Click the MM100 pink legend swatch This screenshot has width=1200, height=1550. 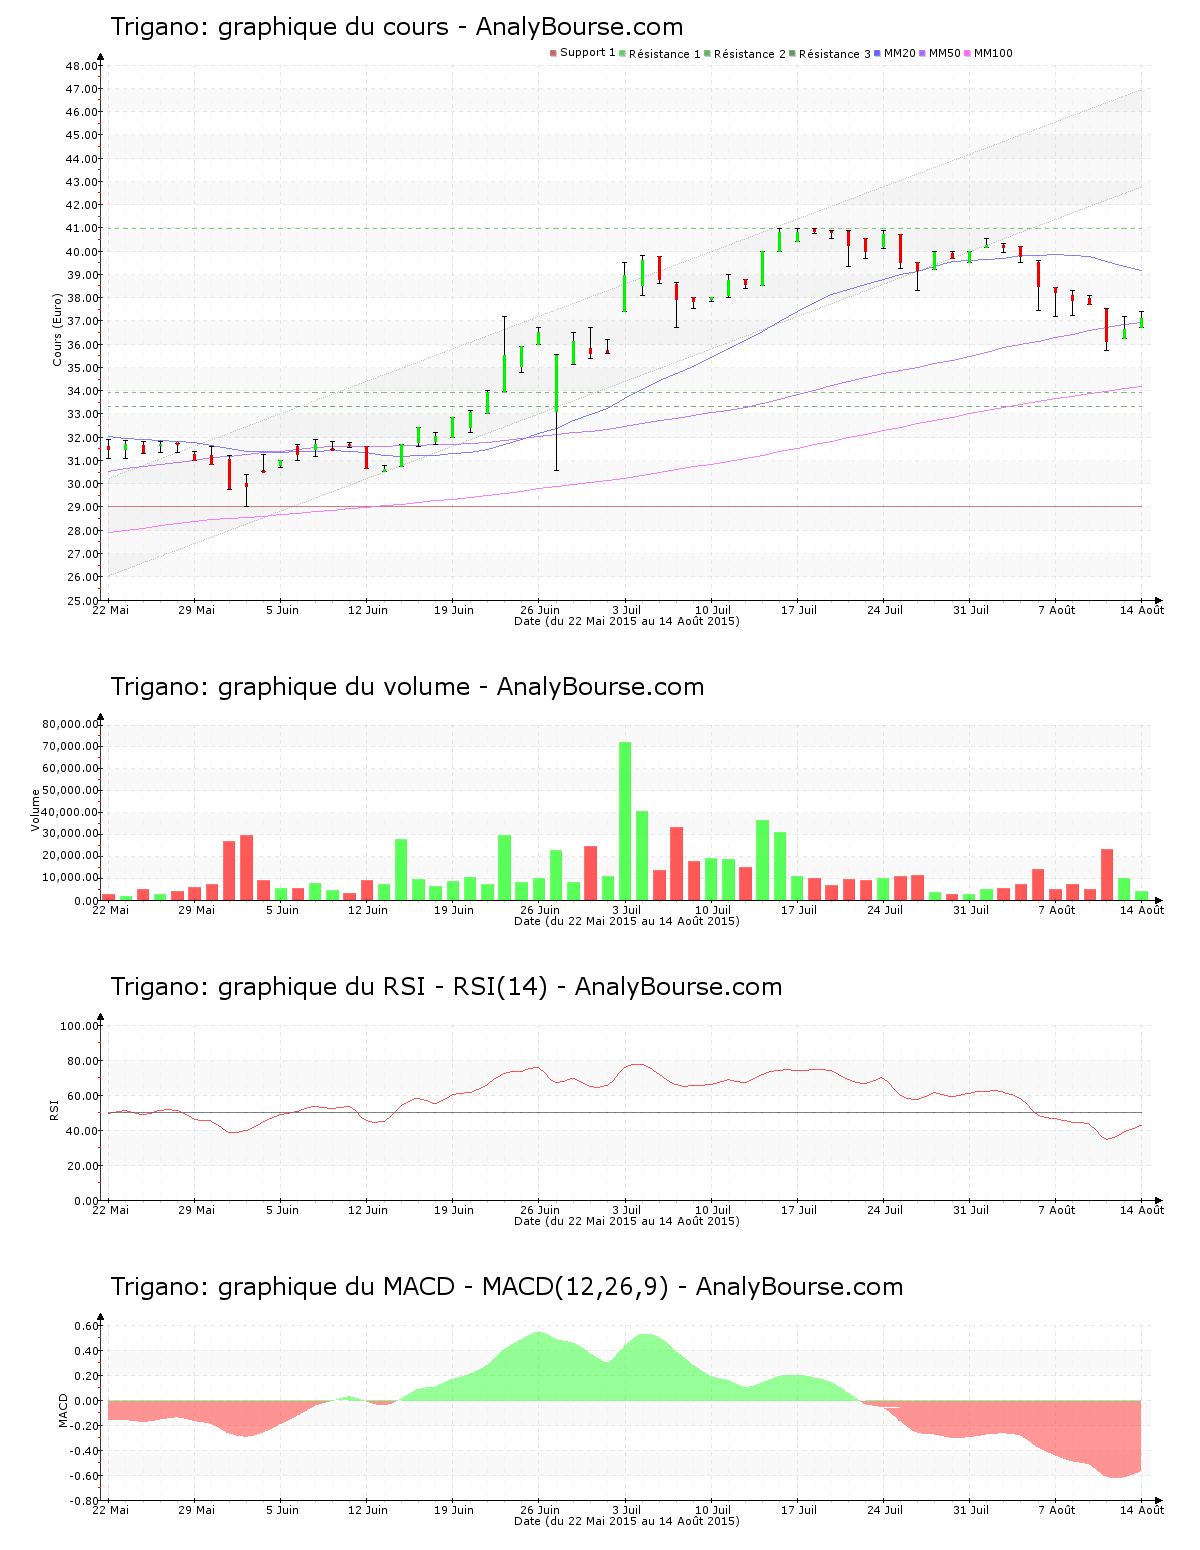(967, 53)
